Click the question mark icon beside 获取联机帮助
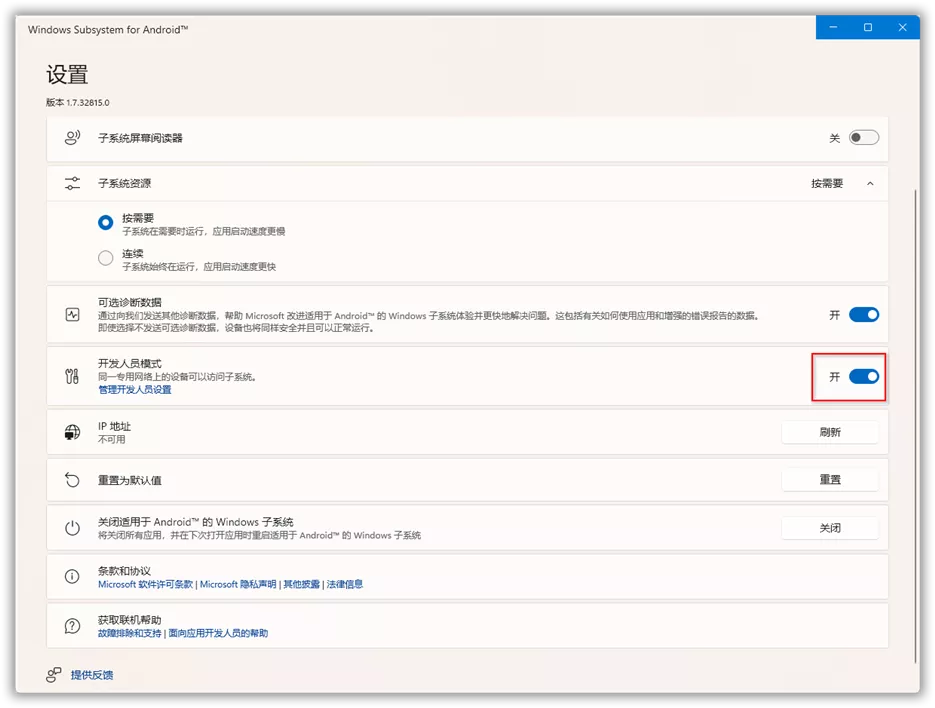 coord(72,626)
